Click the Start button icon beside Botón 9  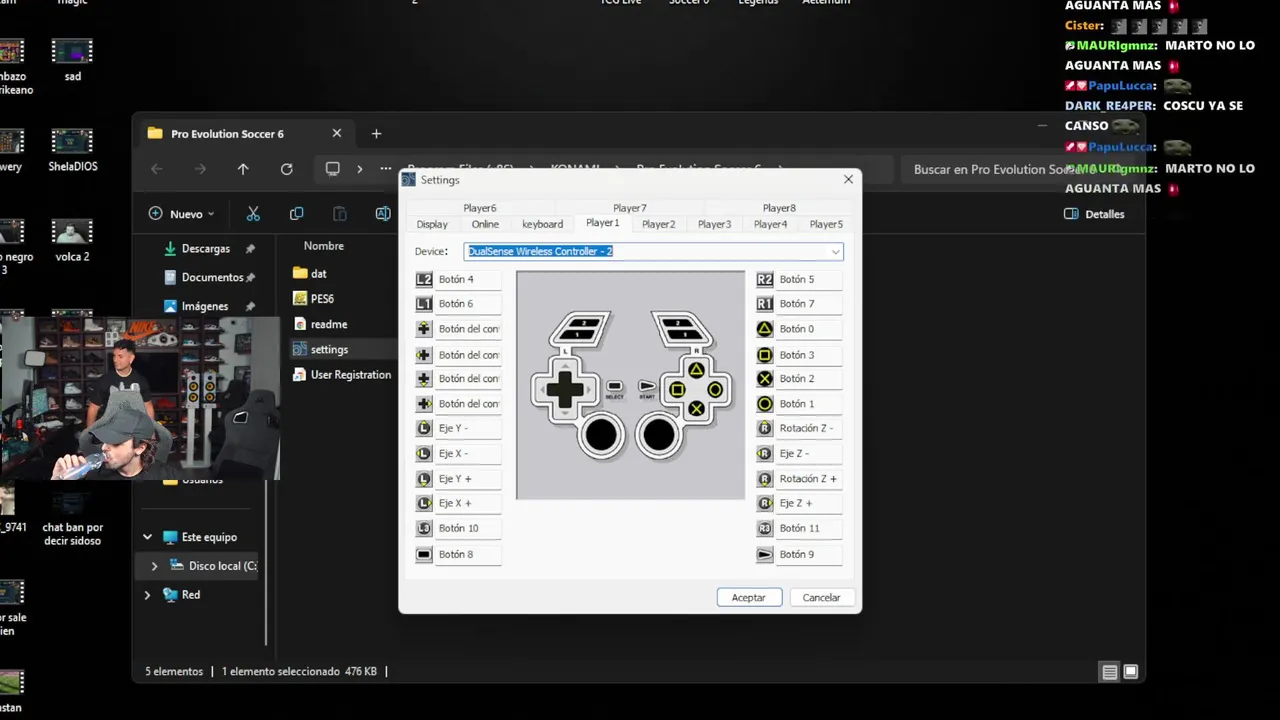coord(765,554)
